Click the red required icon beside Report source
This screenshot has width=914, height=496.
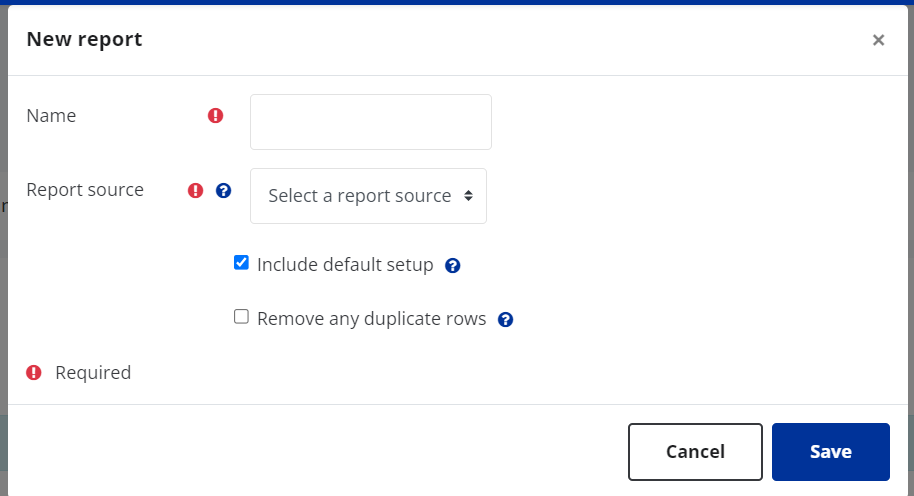[195, 191]
